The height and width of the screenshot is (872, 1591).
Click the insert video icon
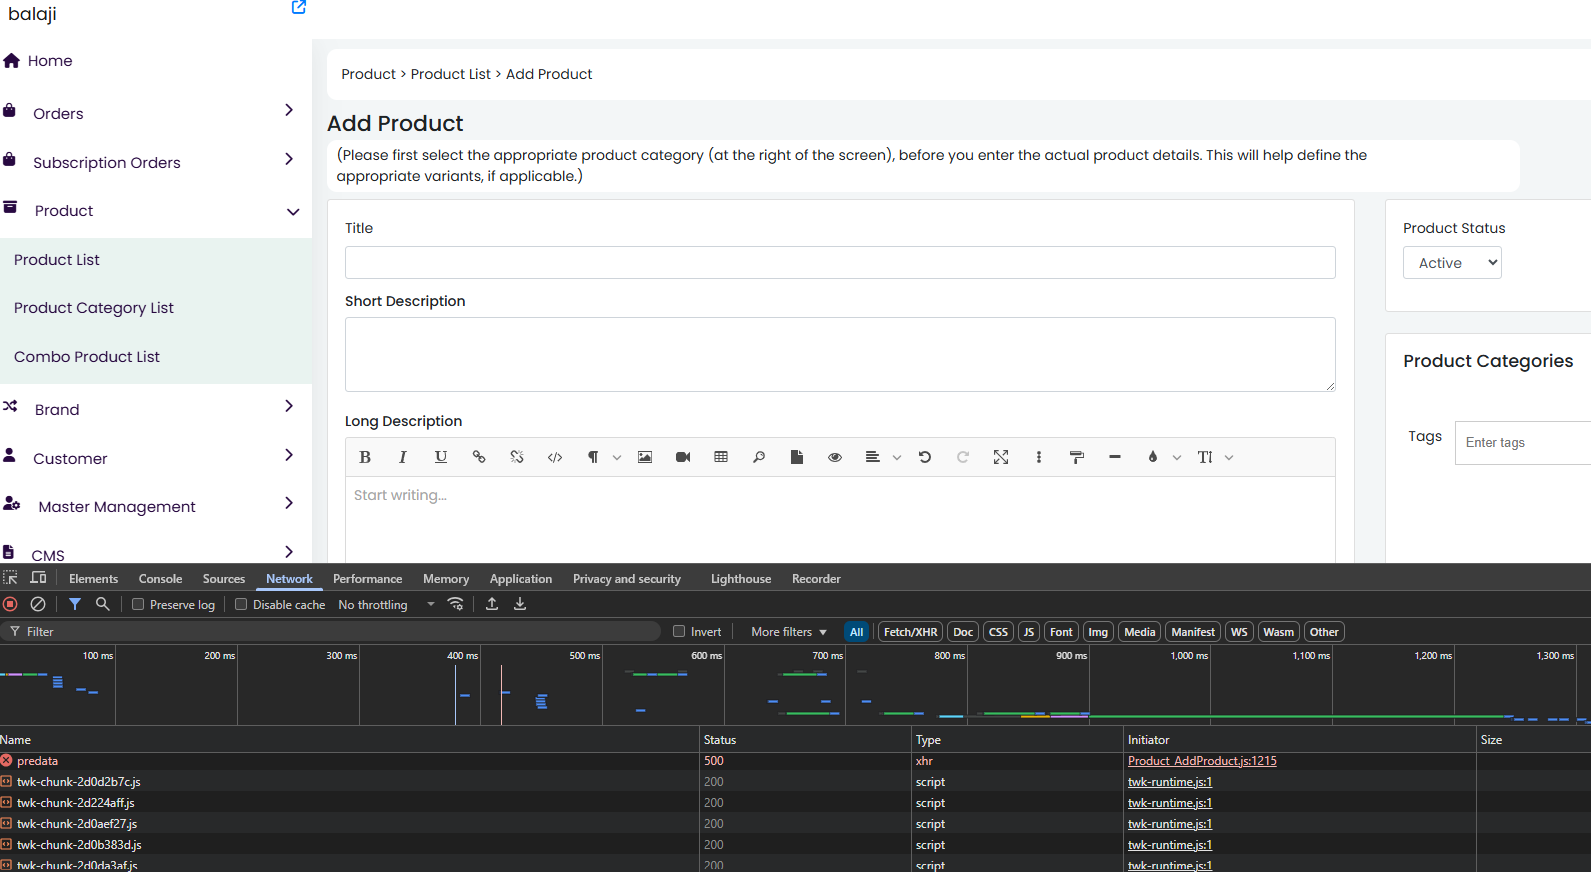click(683, 457)
